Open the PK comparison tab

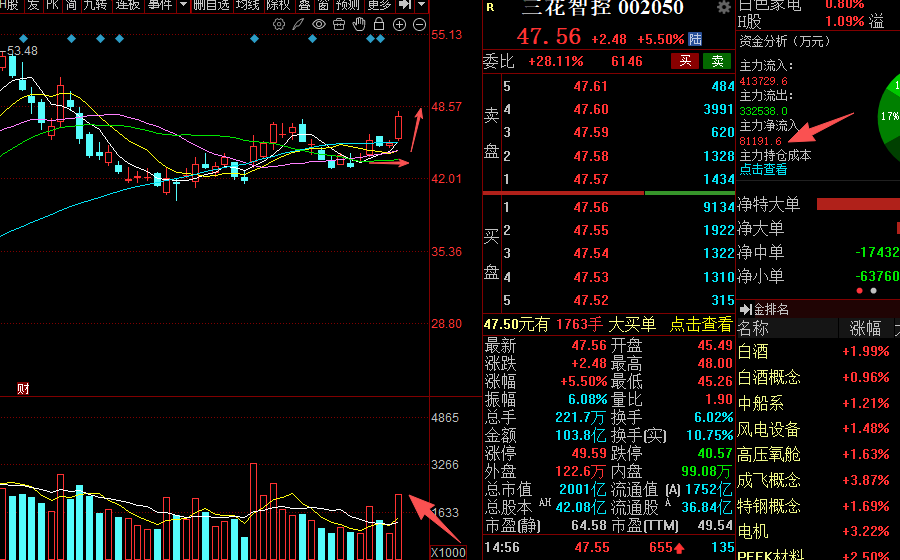tap(52, 5)
